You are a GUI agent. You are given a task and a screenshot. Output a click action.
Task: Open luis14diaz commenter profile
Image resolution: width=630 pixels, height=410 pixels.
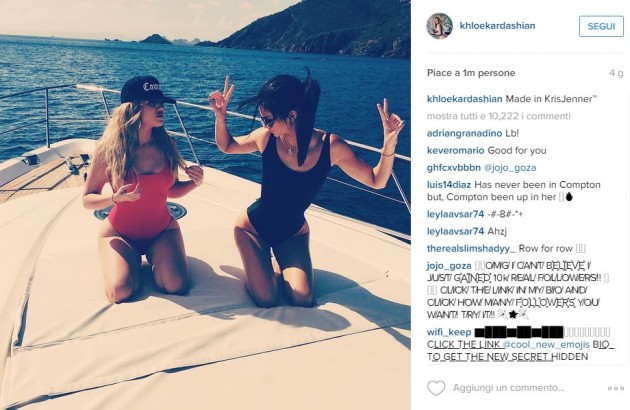tap(449, 185)
